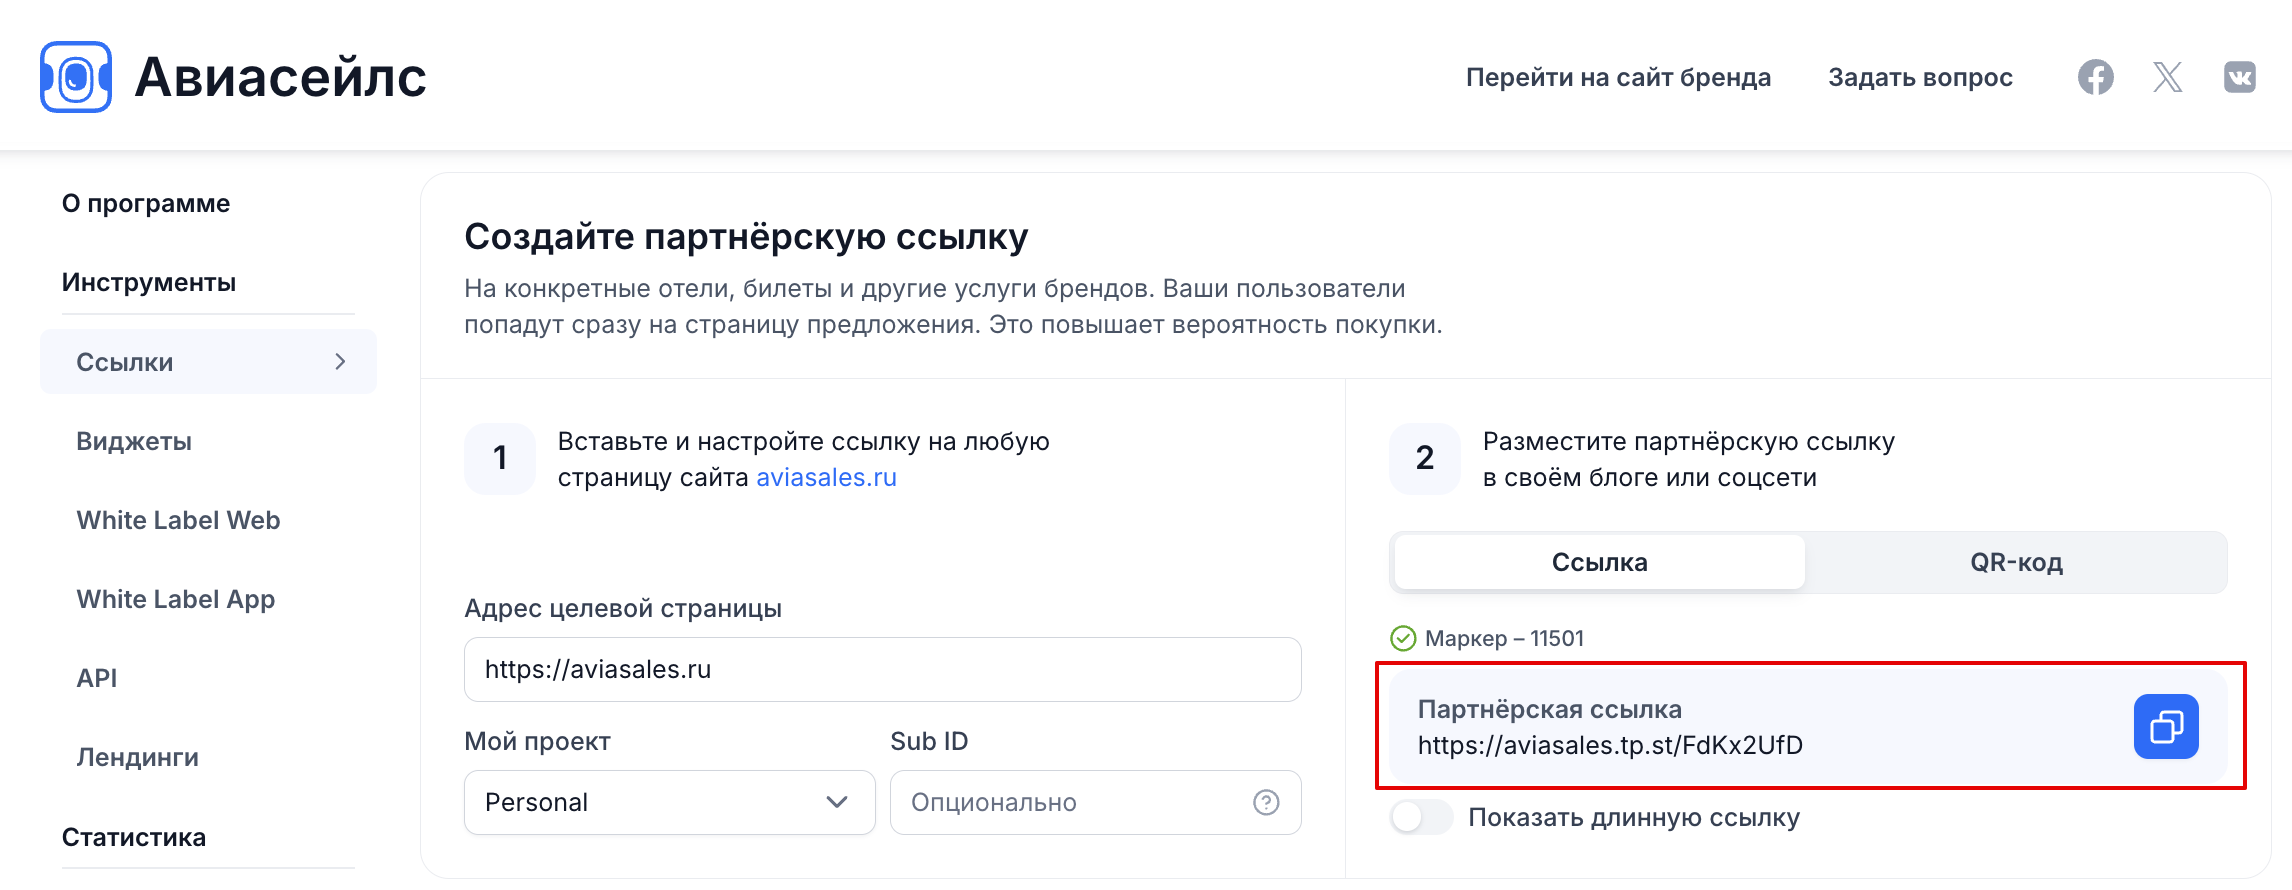Open the Facebook social icon
2292x890 pixels.
point(2095,77)
